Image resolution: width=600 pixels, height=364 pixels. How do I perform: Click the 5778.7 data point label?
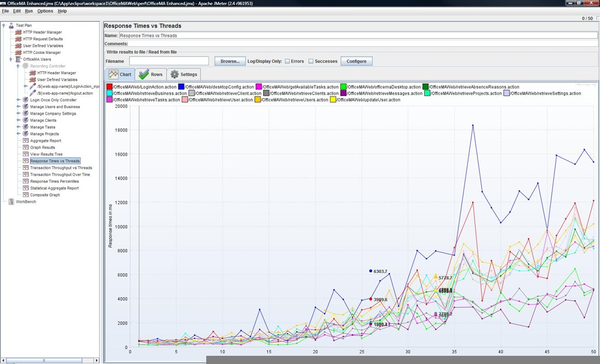(445, 278)
